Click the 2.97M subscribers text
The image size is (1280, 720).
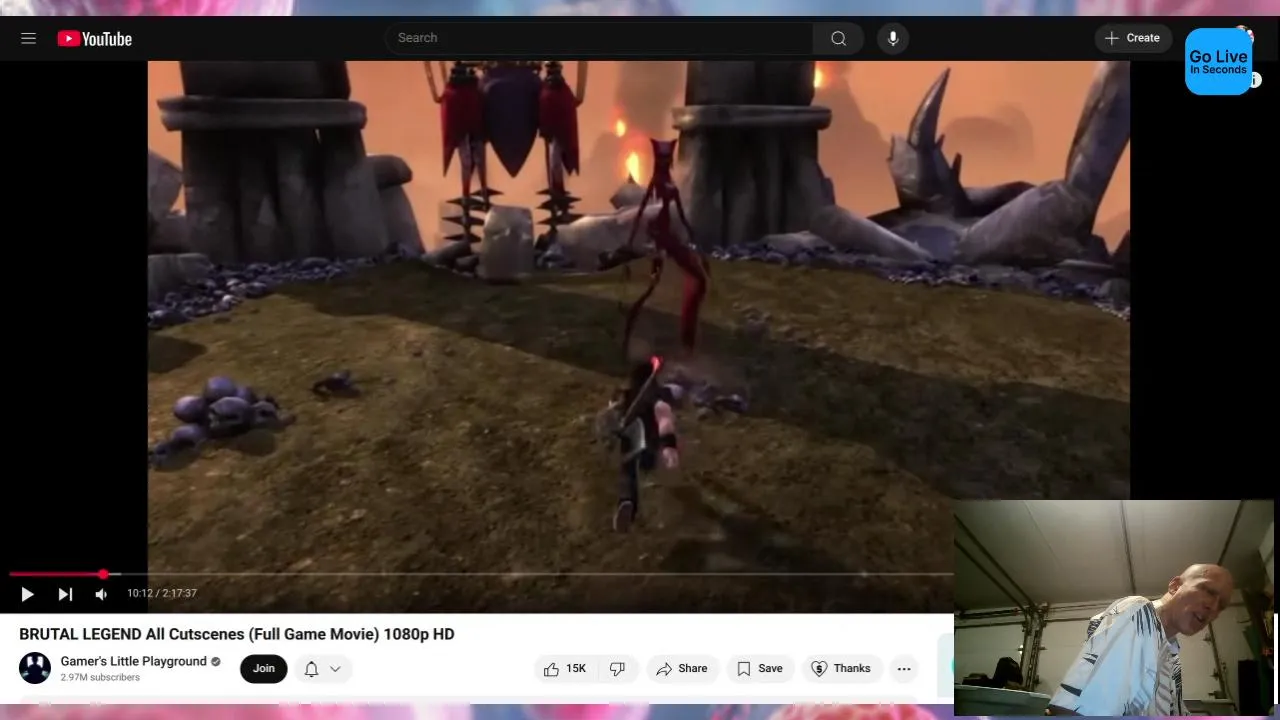(100, 678)
